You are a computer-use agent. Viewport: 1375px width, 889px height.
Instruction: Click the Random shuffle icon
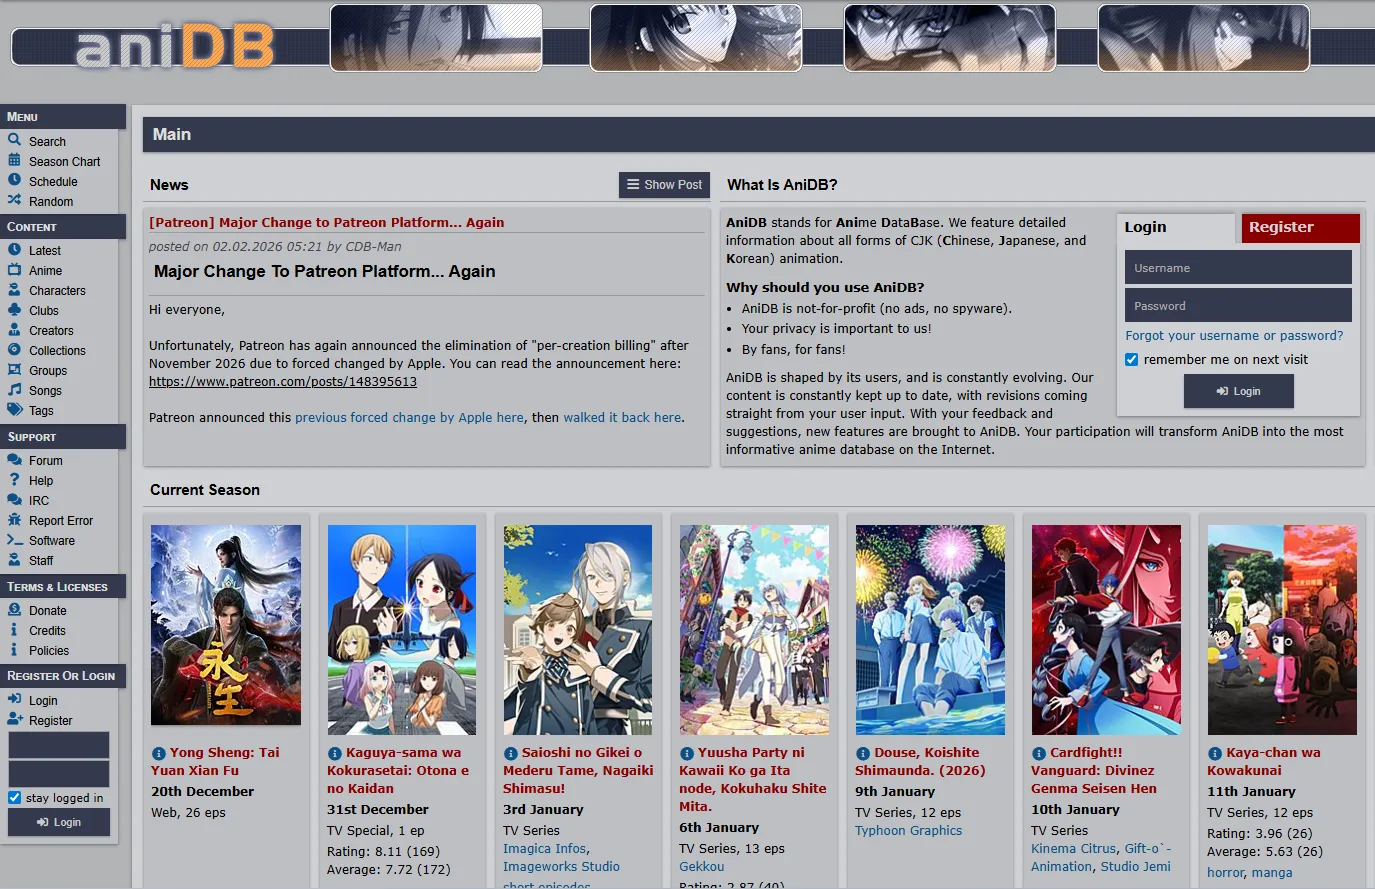[x=14, y=201]
